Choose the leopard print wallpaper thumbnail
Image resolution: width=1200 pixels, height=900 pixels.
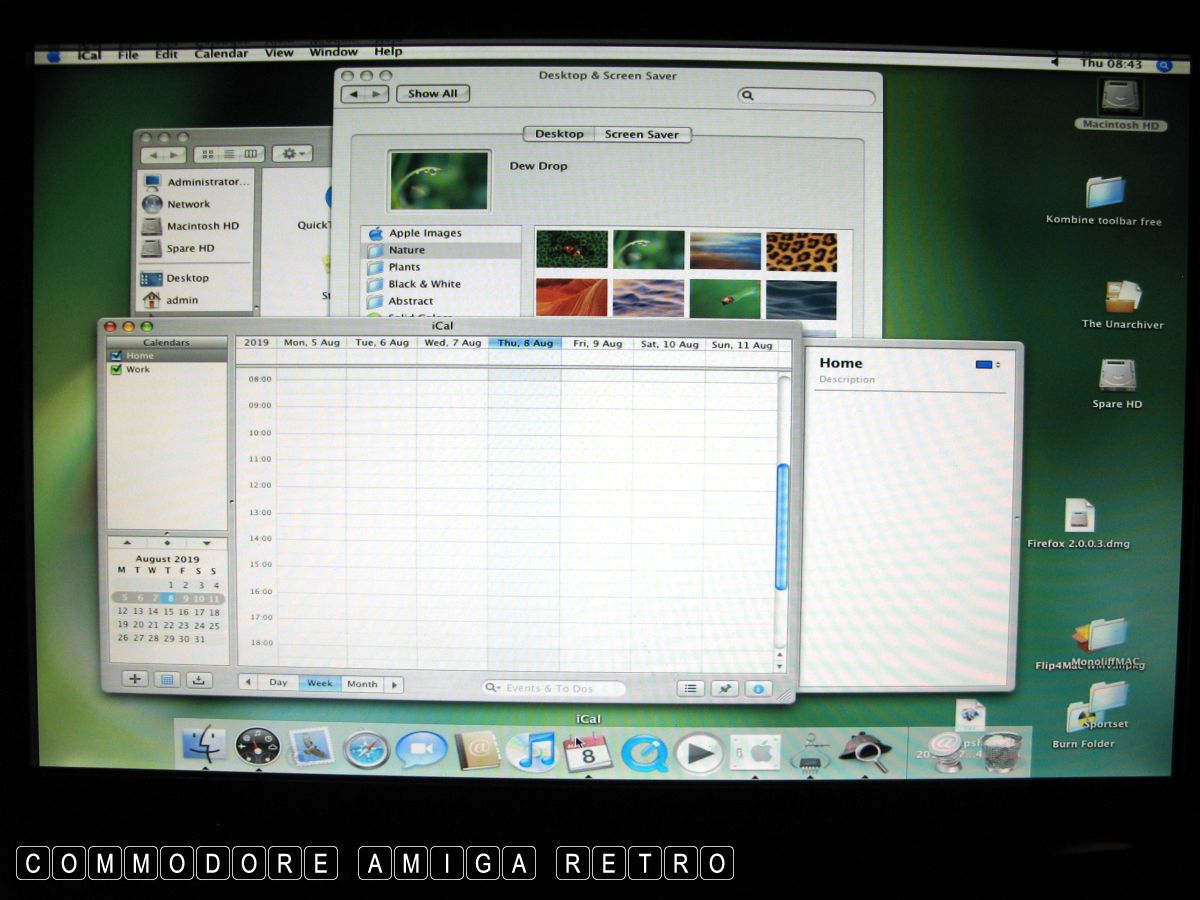pos(801,251)
